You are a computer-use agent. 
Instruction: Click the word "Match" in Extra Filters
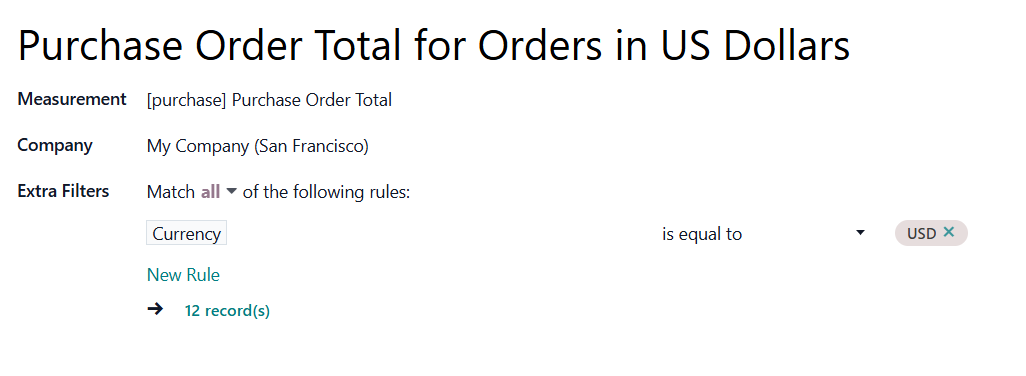coord(171,192)
